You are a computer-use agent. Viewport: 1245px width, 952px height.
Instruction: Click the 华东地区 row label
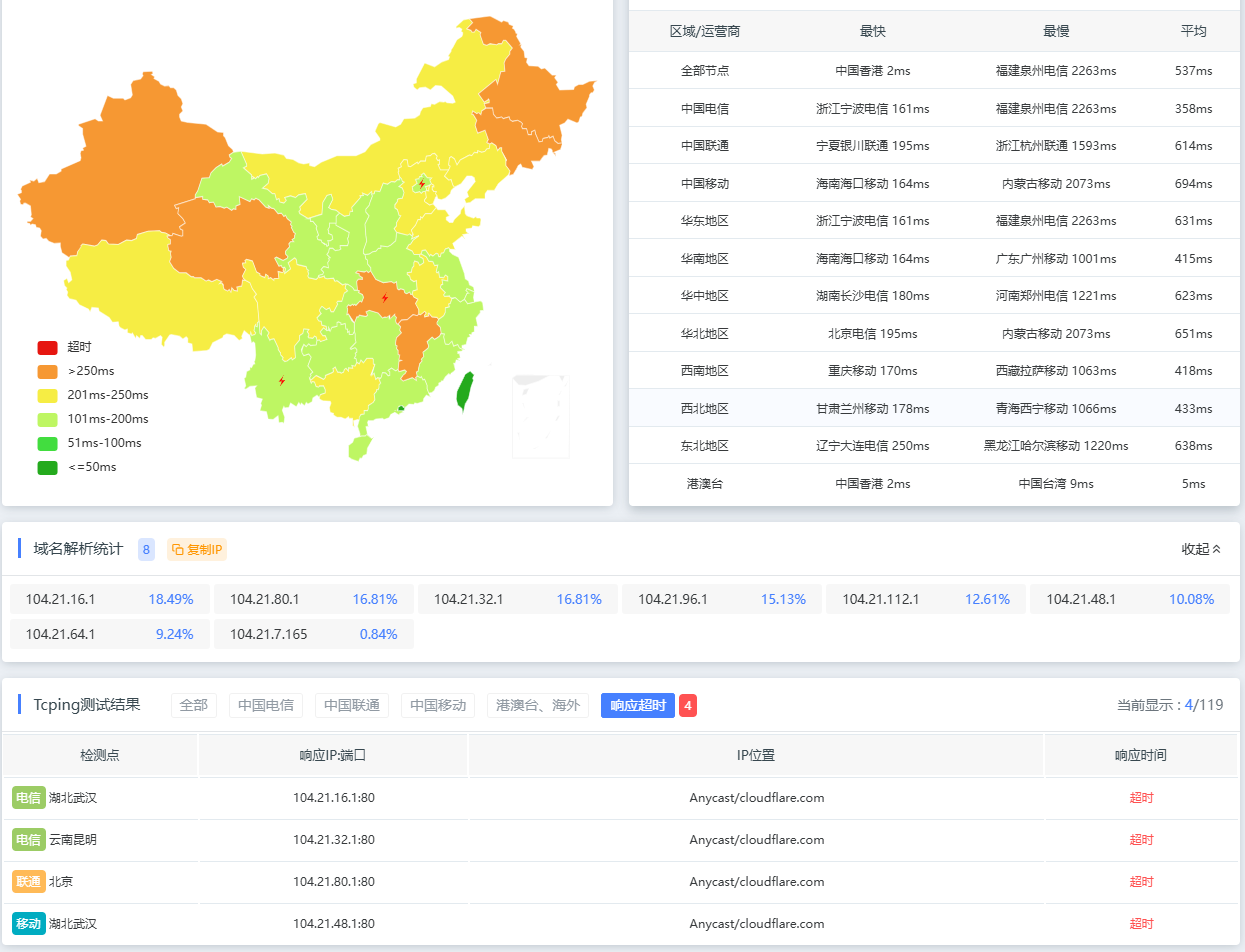point(705,221)
